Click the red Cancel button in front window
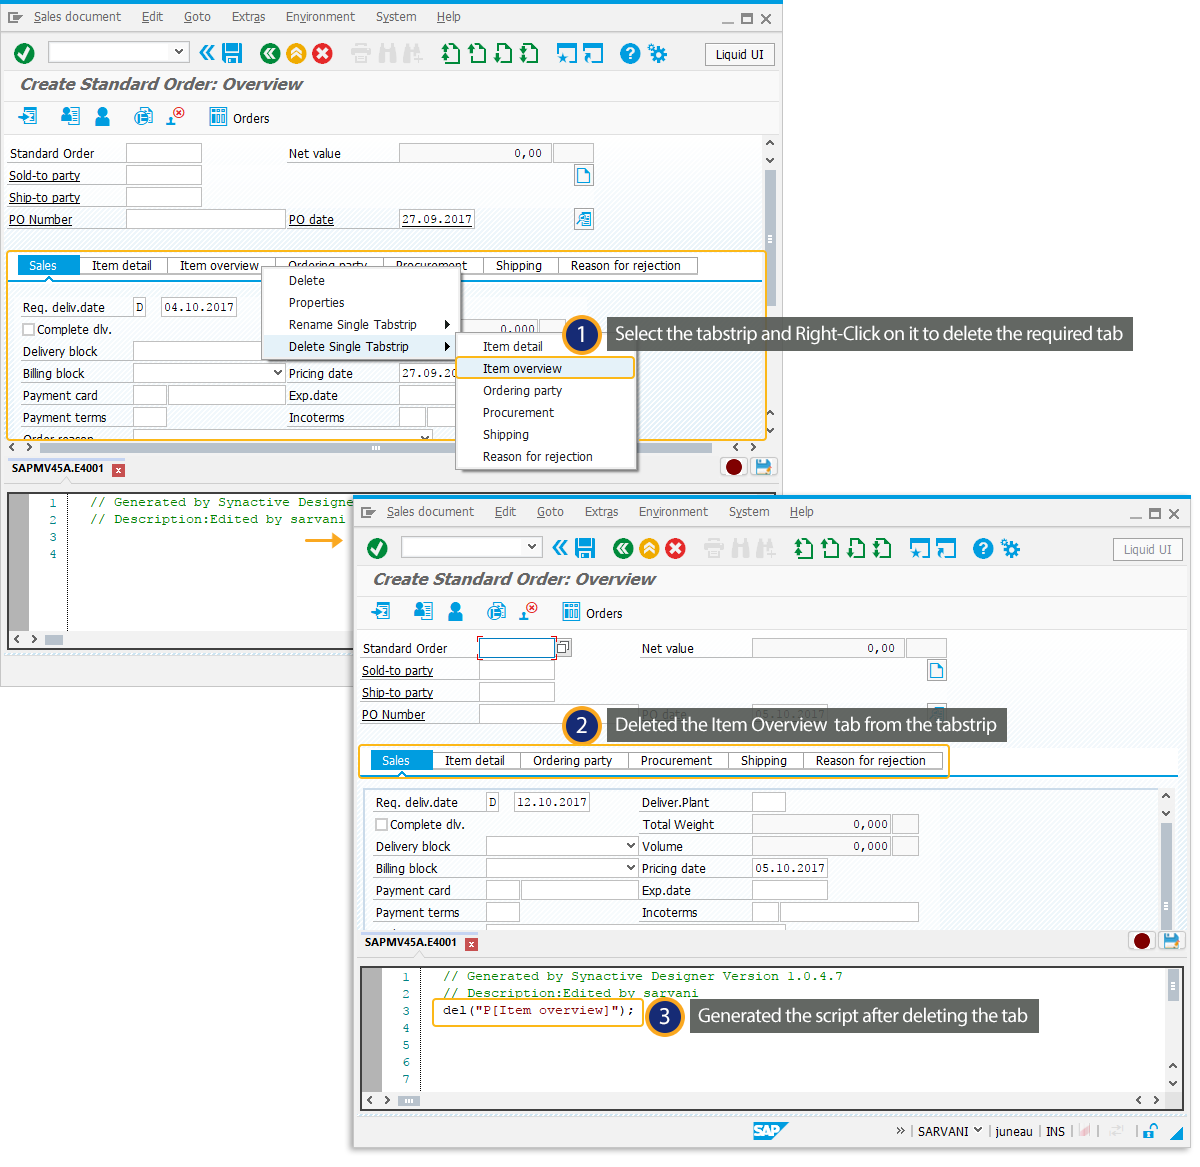The width and height of the screenshot is (1200, 1167). (675, 548)
